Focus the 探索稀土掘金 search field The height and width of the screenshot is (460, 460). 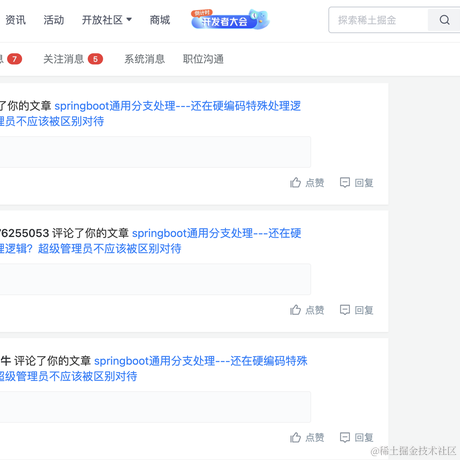[x=378, y=20]
